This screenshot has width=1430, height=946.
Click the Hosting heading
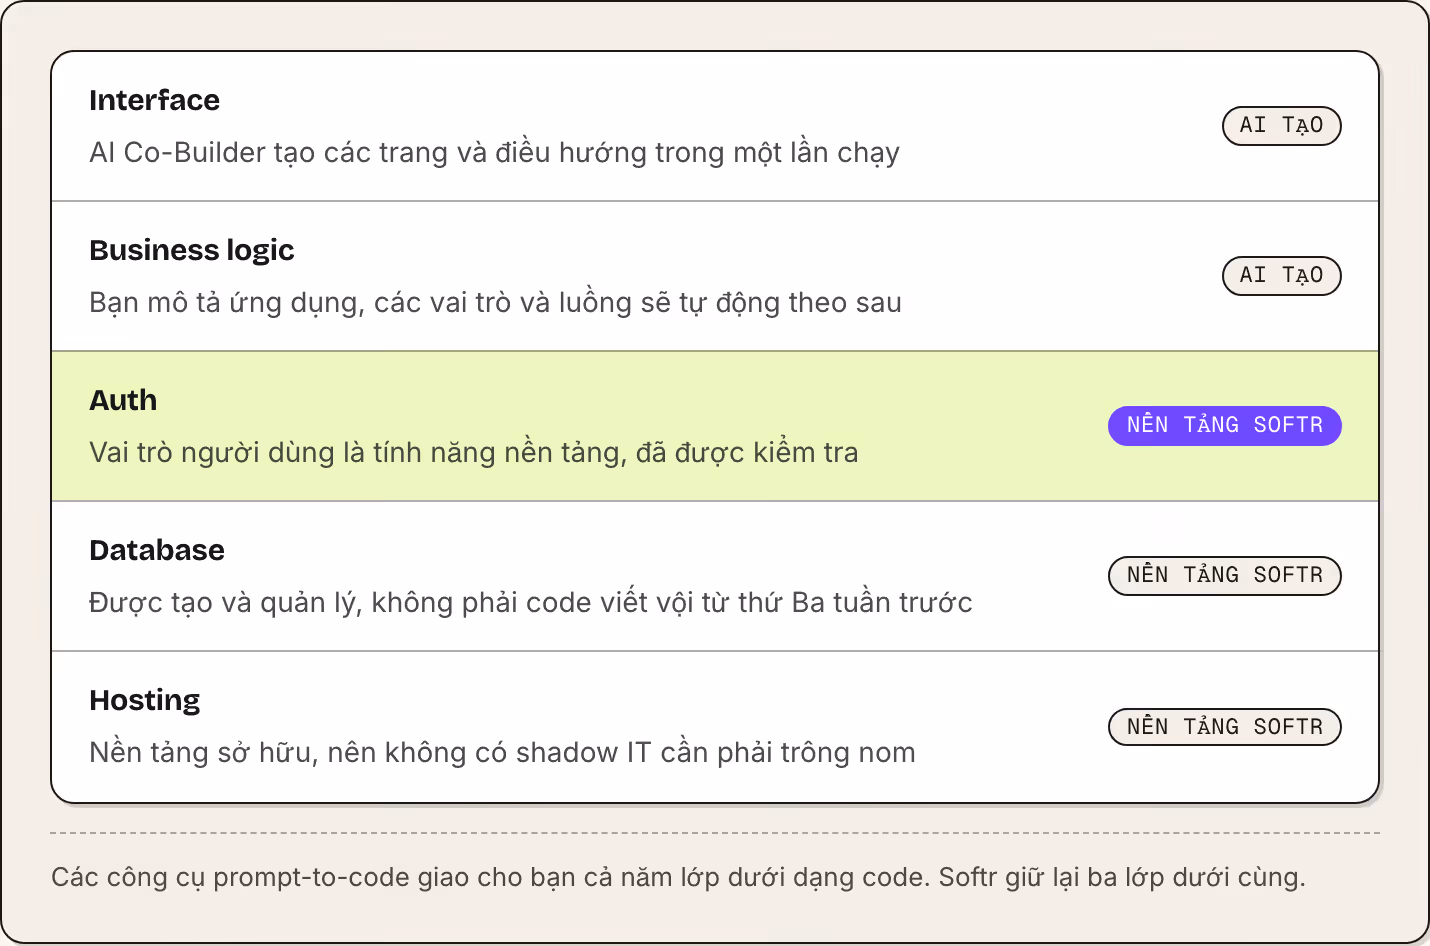(x=145, y=700)
